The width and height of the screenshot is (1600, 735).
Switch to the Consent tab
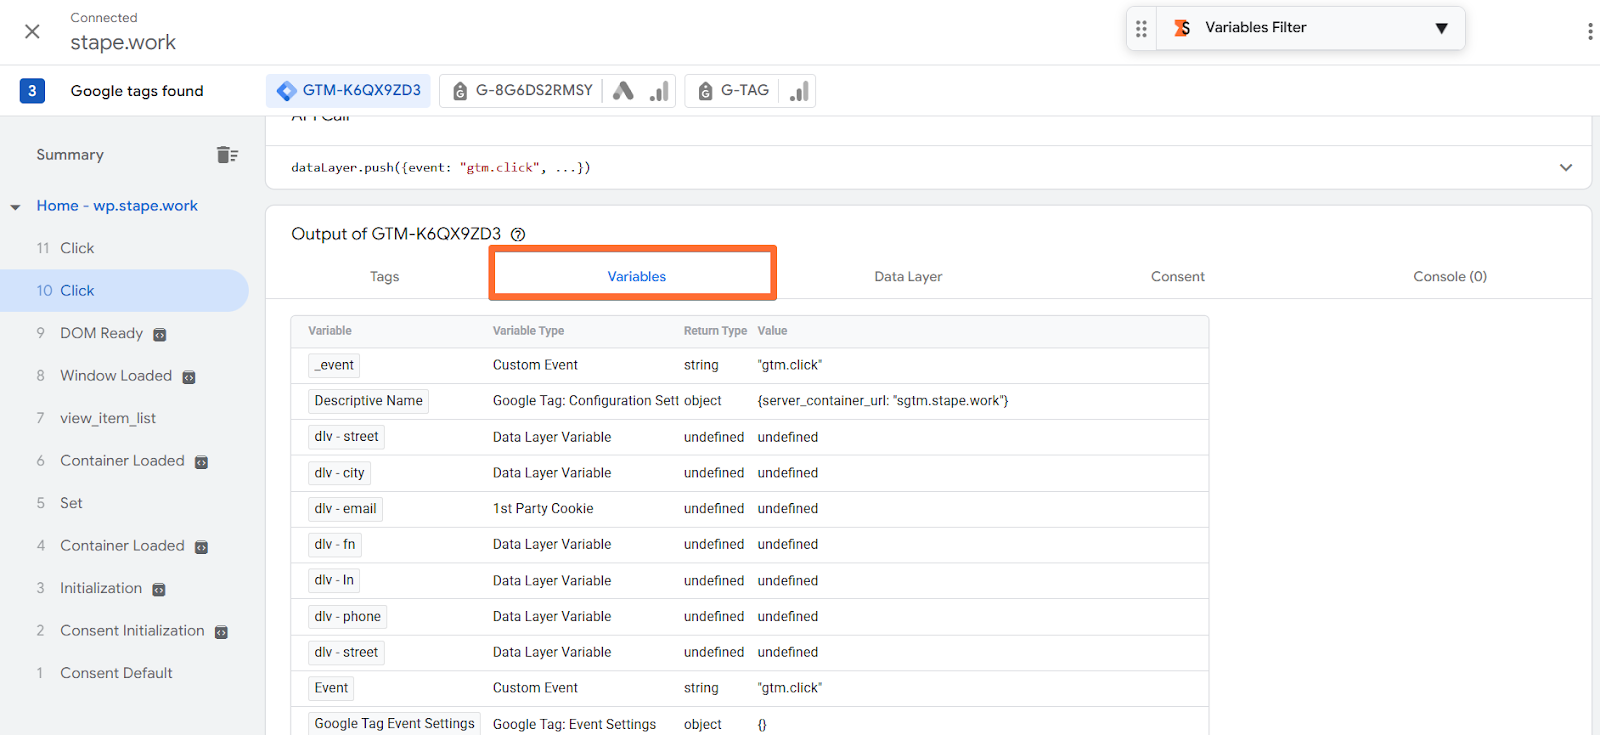1178,277
